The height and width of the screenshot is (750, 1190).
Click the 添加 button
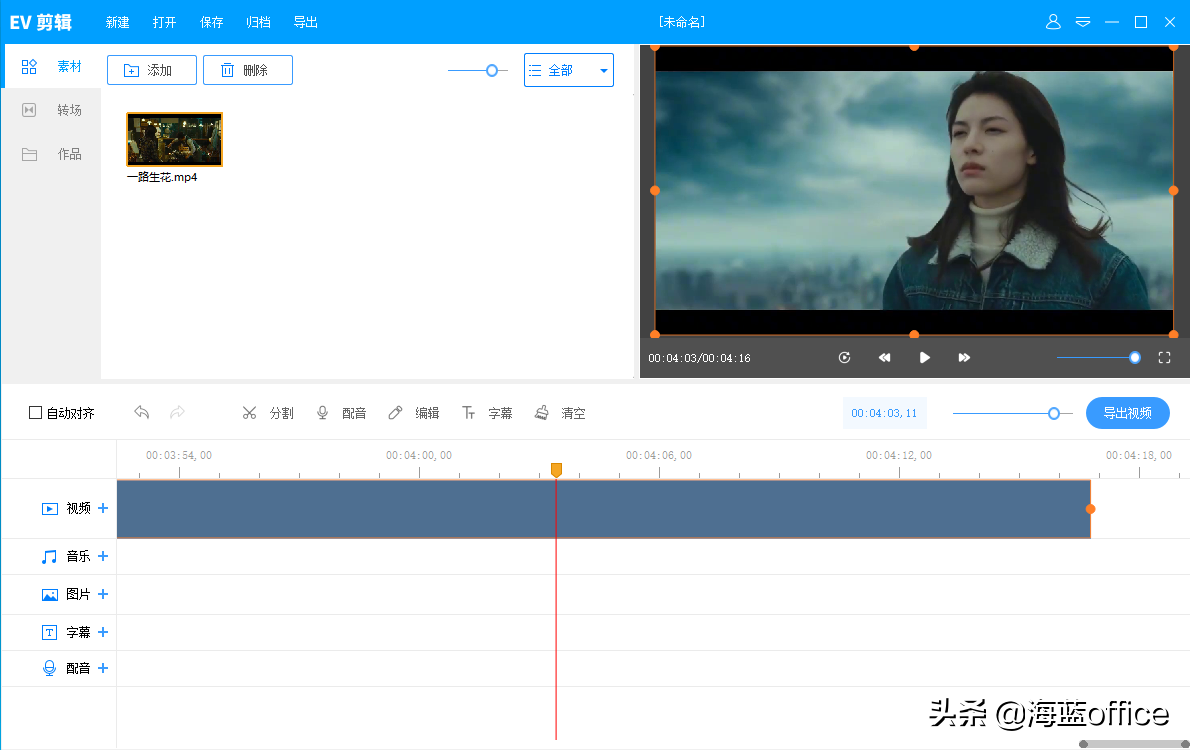point(152,70)
